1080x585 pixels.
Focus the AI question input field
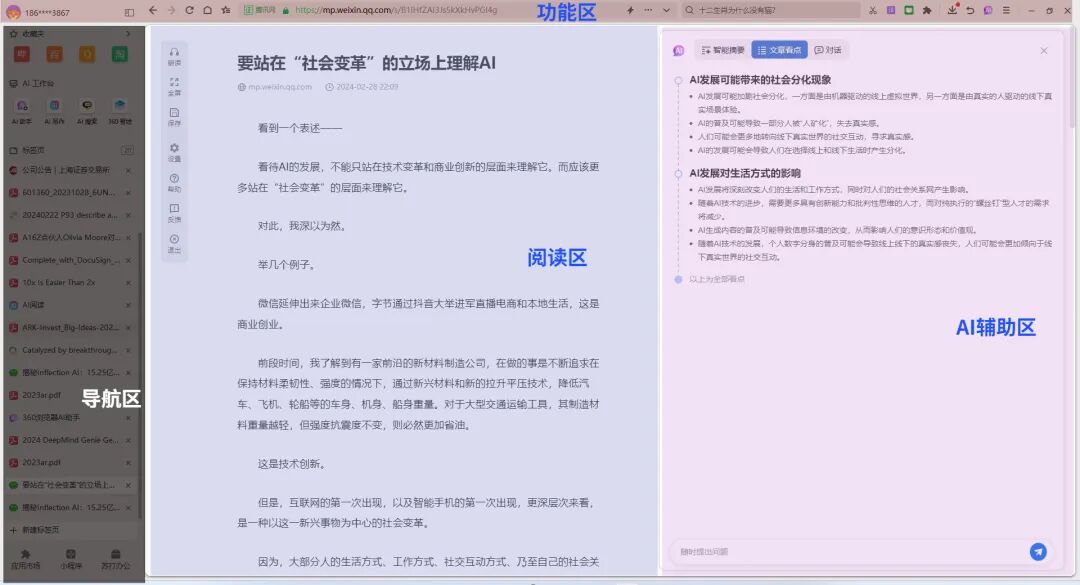850,551
